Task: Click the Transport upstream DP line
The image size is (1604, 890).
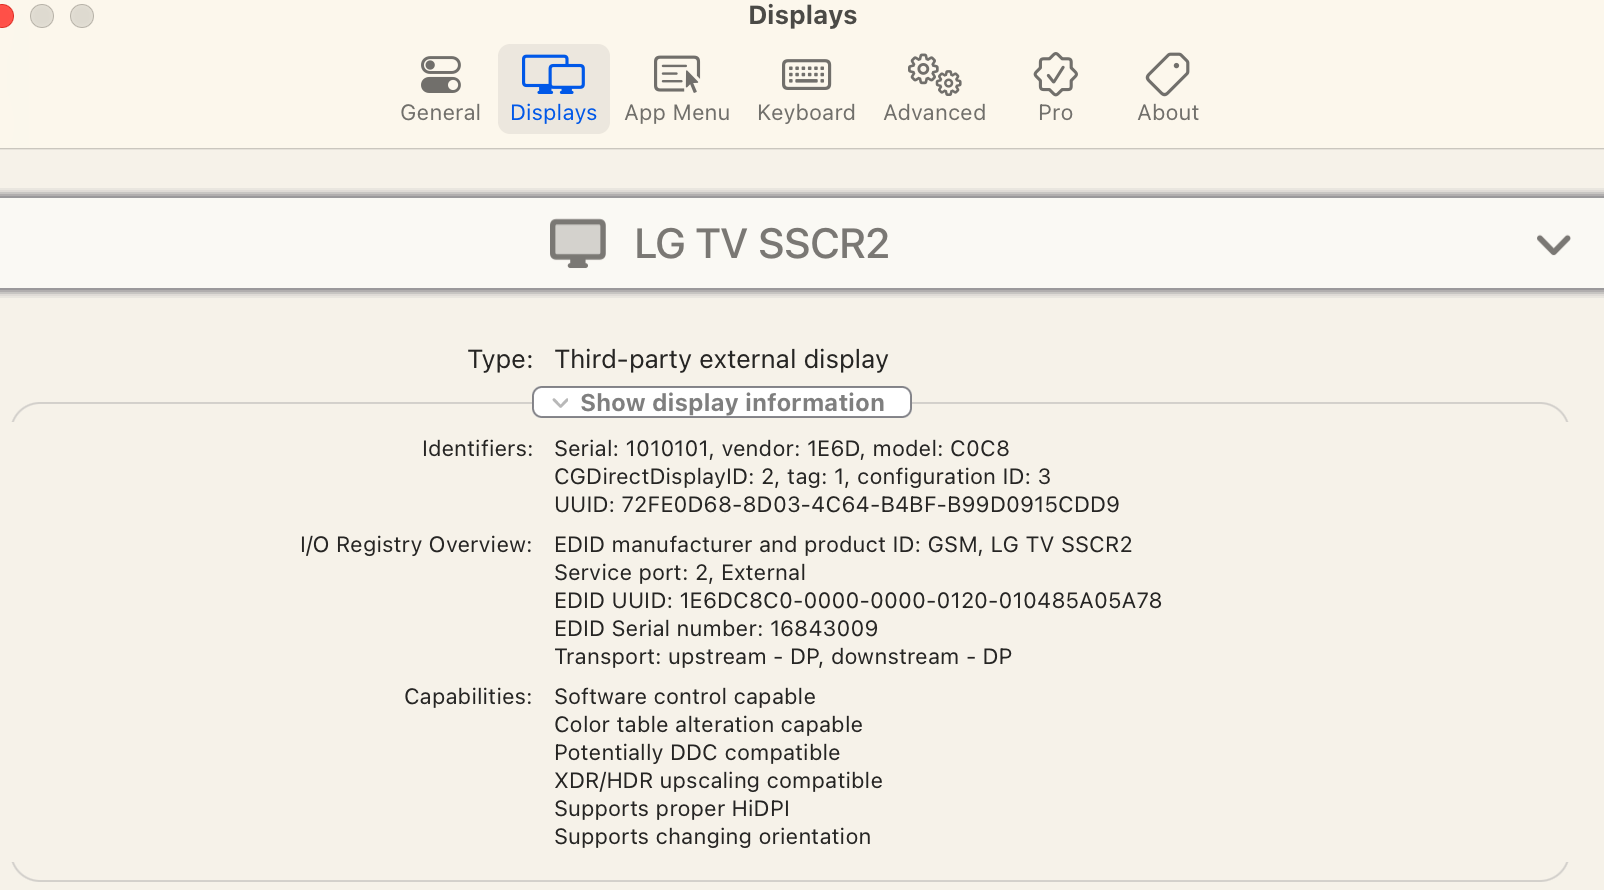Action: 783,656
